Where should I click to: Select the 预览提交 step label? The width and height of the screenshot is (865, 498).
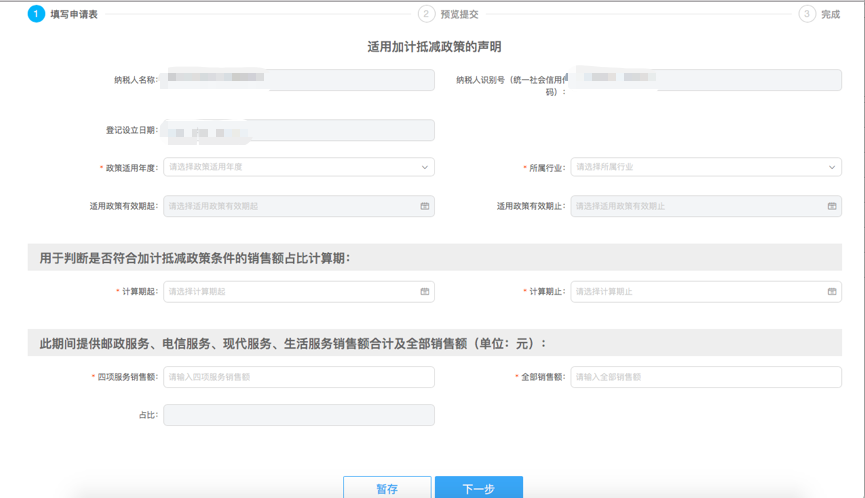pyautogui.click(x=459, y=15)
